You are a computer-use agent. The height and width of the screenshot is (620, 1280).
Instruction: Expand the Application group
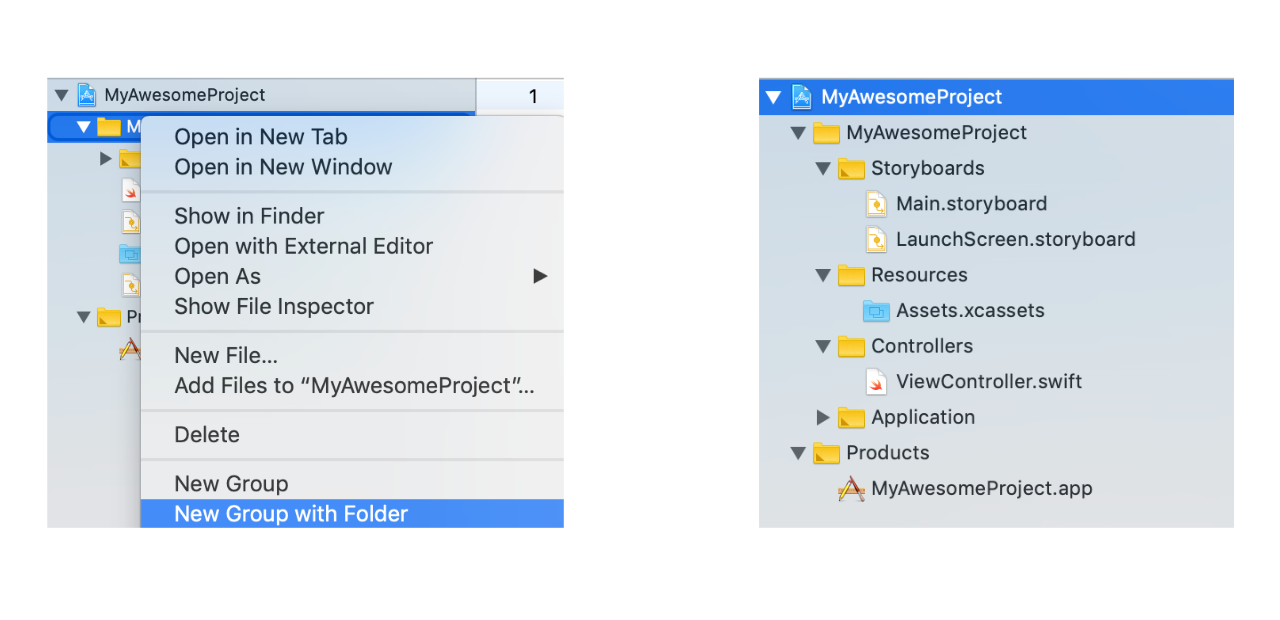(822, 417)
